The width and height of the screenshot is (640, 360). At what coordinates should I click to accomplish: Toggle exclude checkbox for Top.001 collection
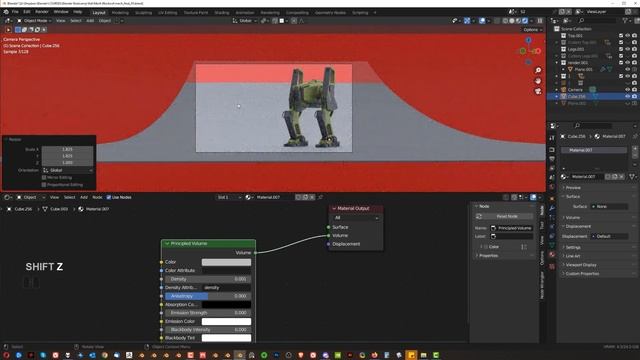[621, 36]
